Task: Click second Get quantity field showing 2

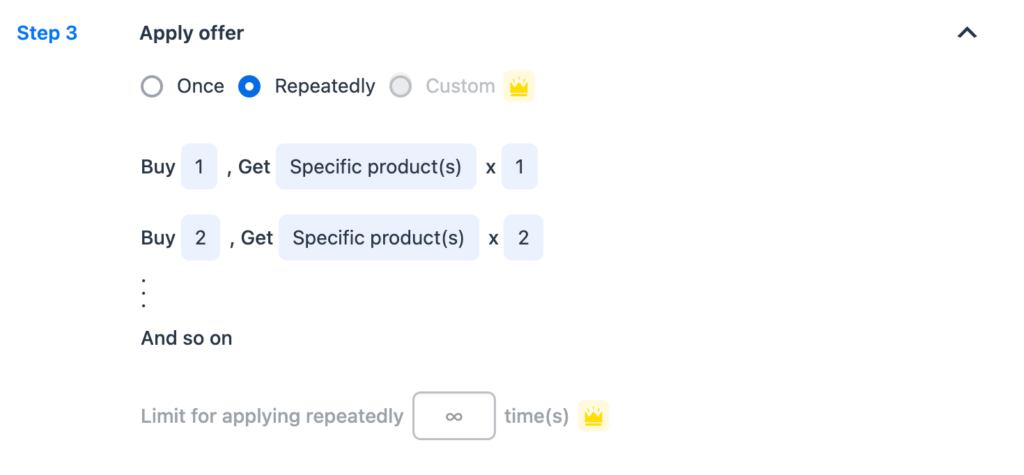Action: [x=523, y=237]
